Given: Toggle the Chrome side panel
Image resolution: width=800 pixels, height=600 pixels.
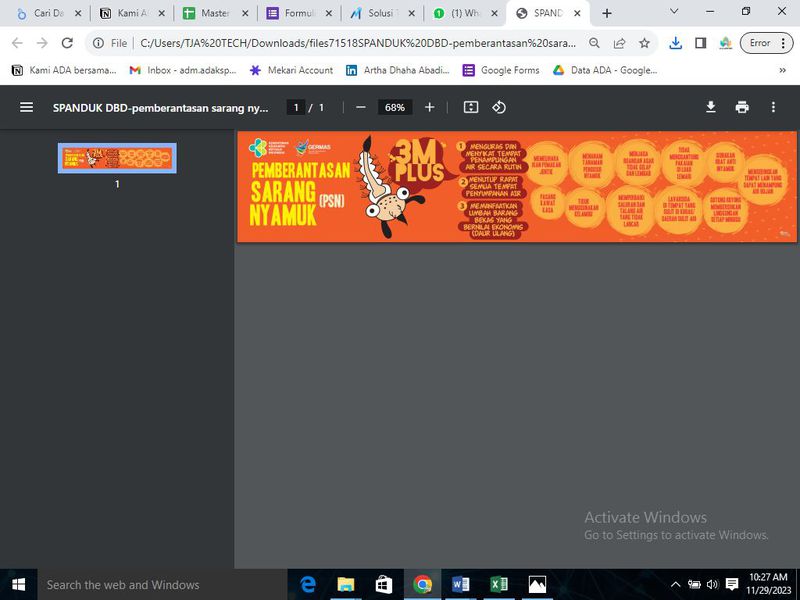Looking at the screenshot, I should pos(701,43).
